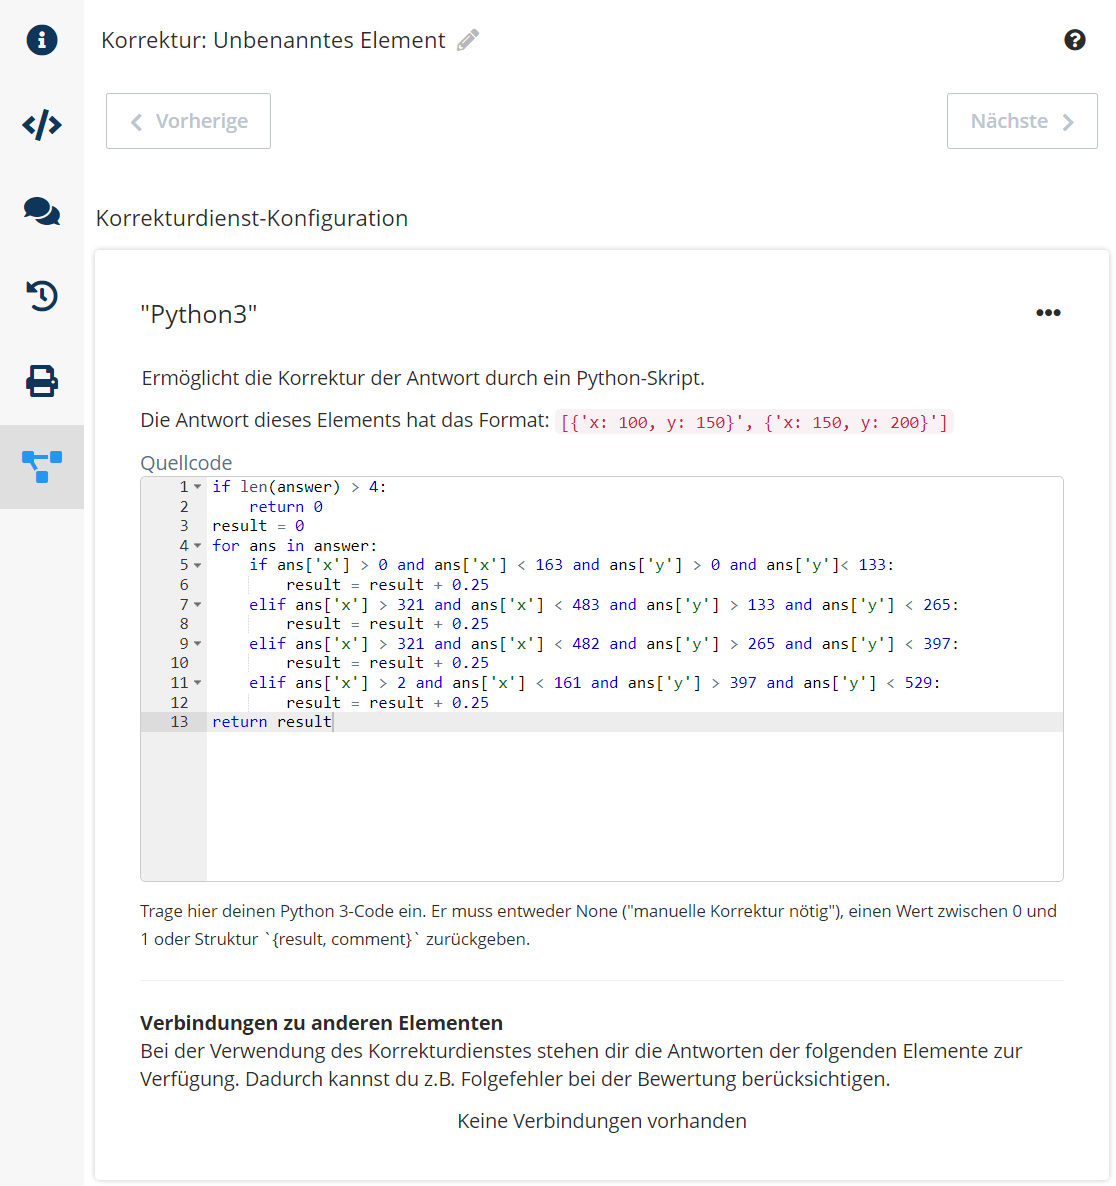Click the 'Korrekturdienst-Konfiguration' heading
This screenshot has height=1186, width=1116.
[x=252, y=218]
